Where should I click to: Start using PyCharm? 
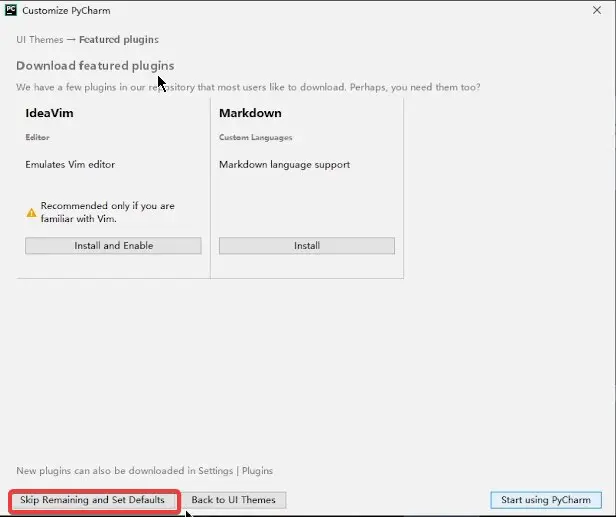tap(546, 500)
